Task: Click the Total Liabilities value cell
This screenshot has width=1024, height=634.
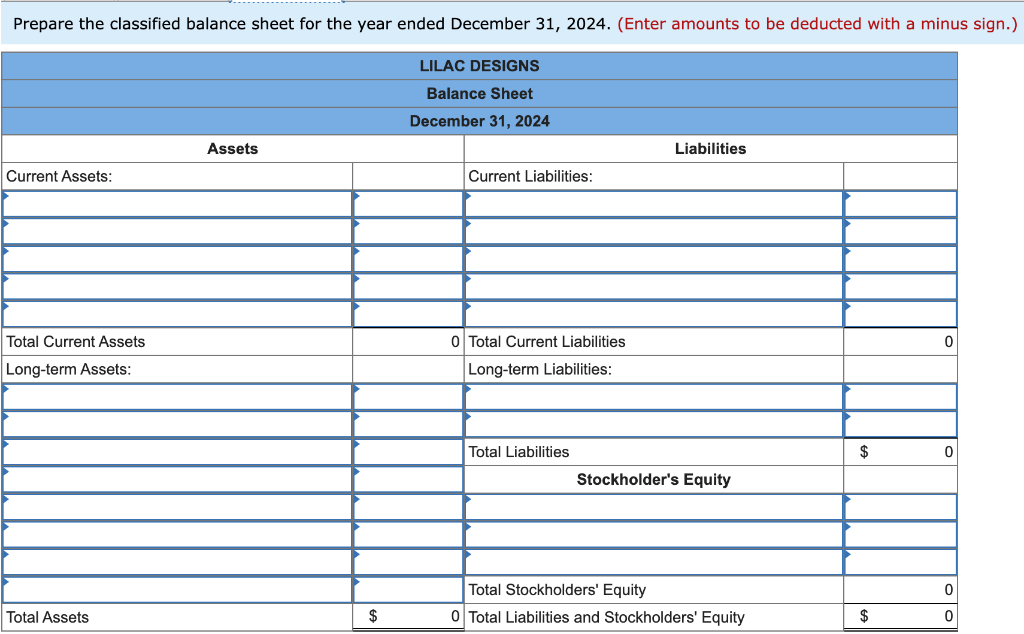Action: click(x=901, y=452)
